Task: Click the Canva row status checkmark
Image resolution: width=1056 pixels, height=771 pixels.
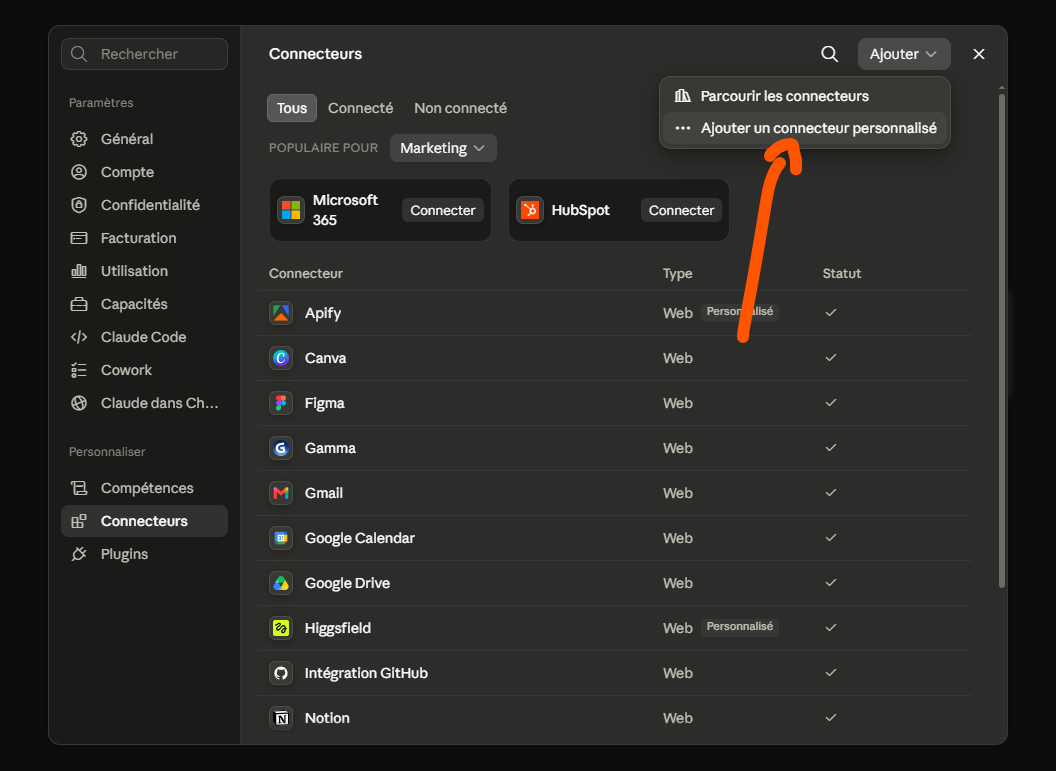Action: (831, 358)
